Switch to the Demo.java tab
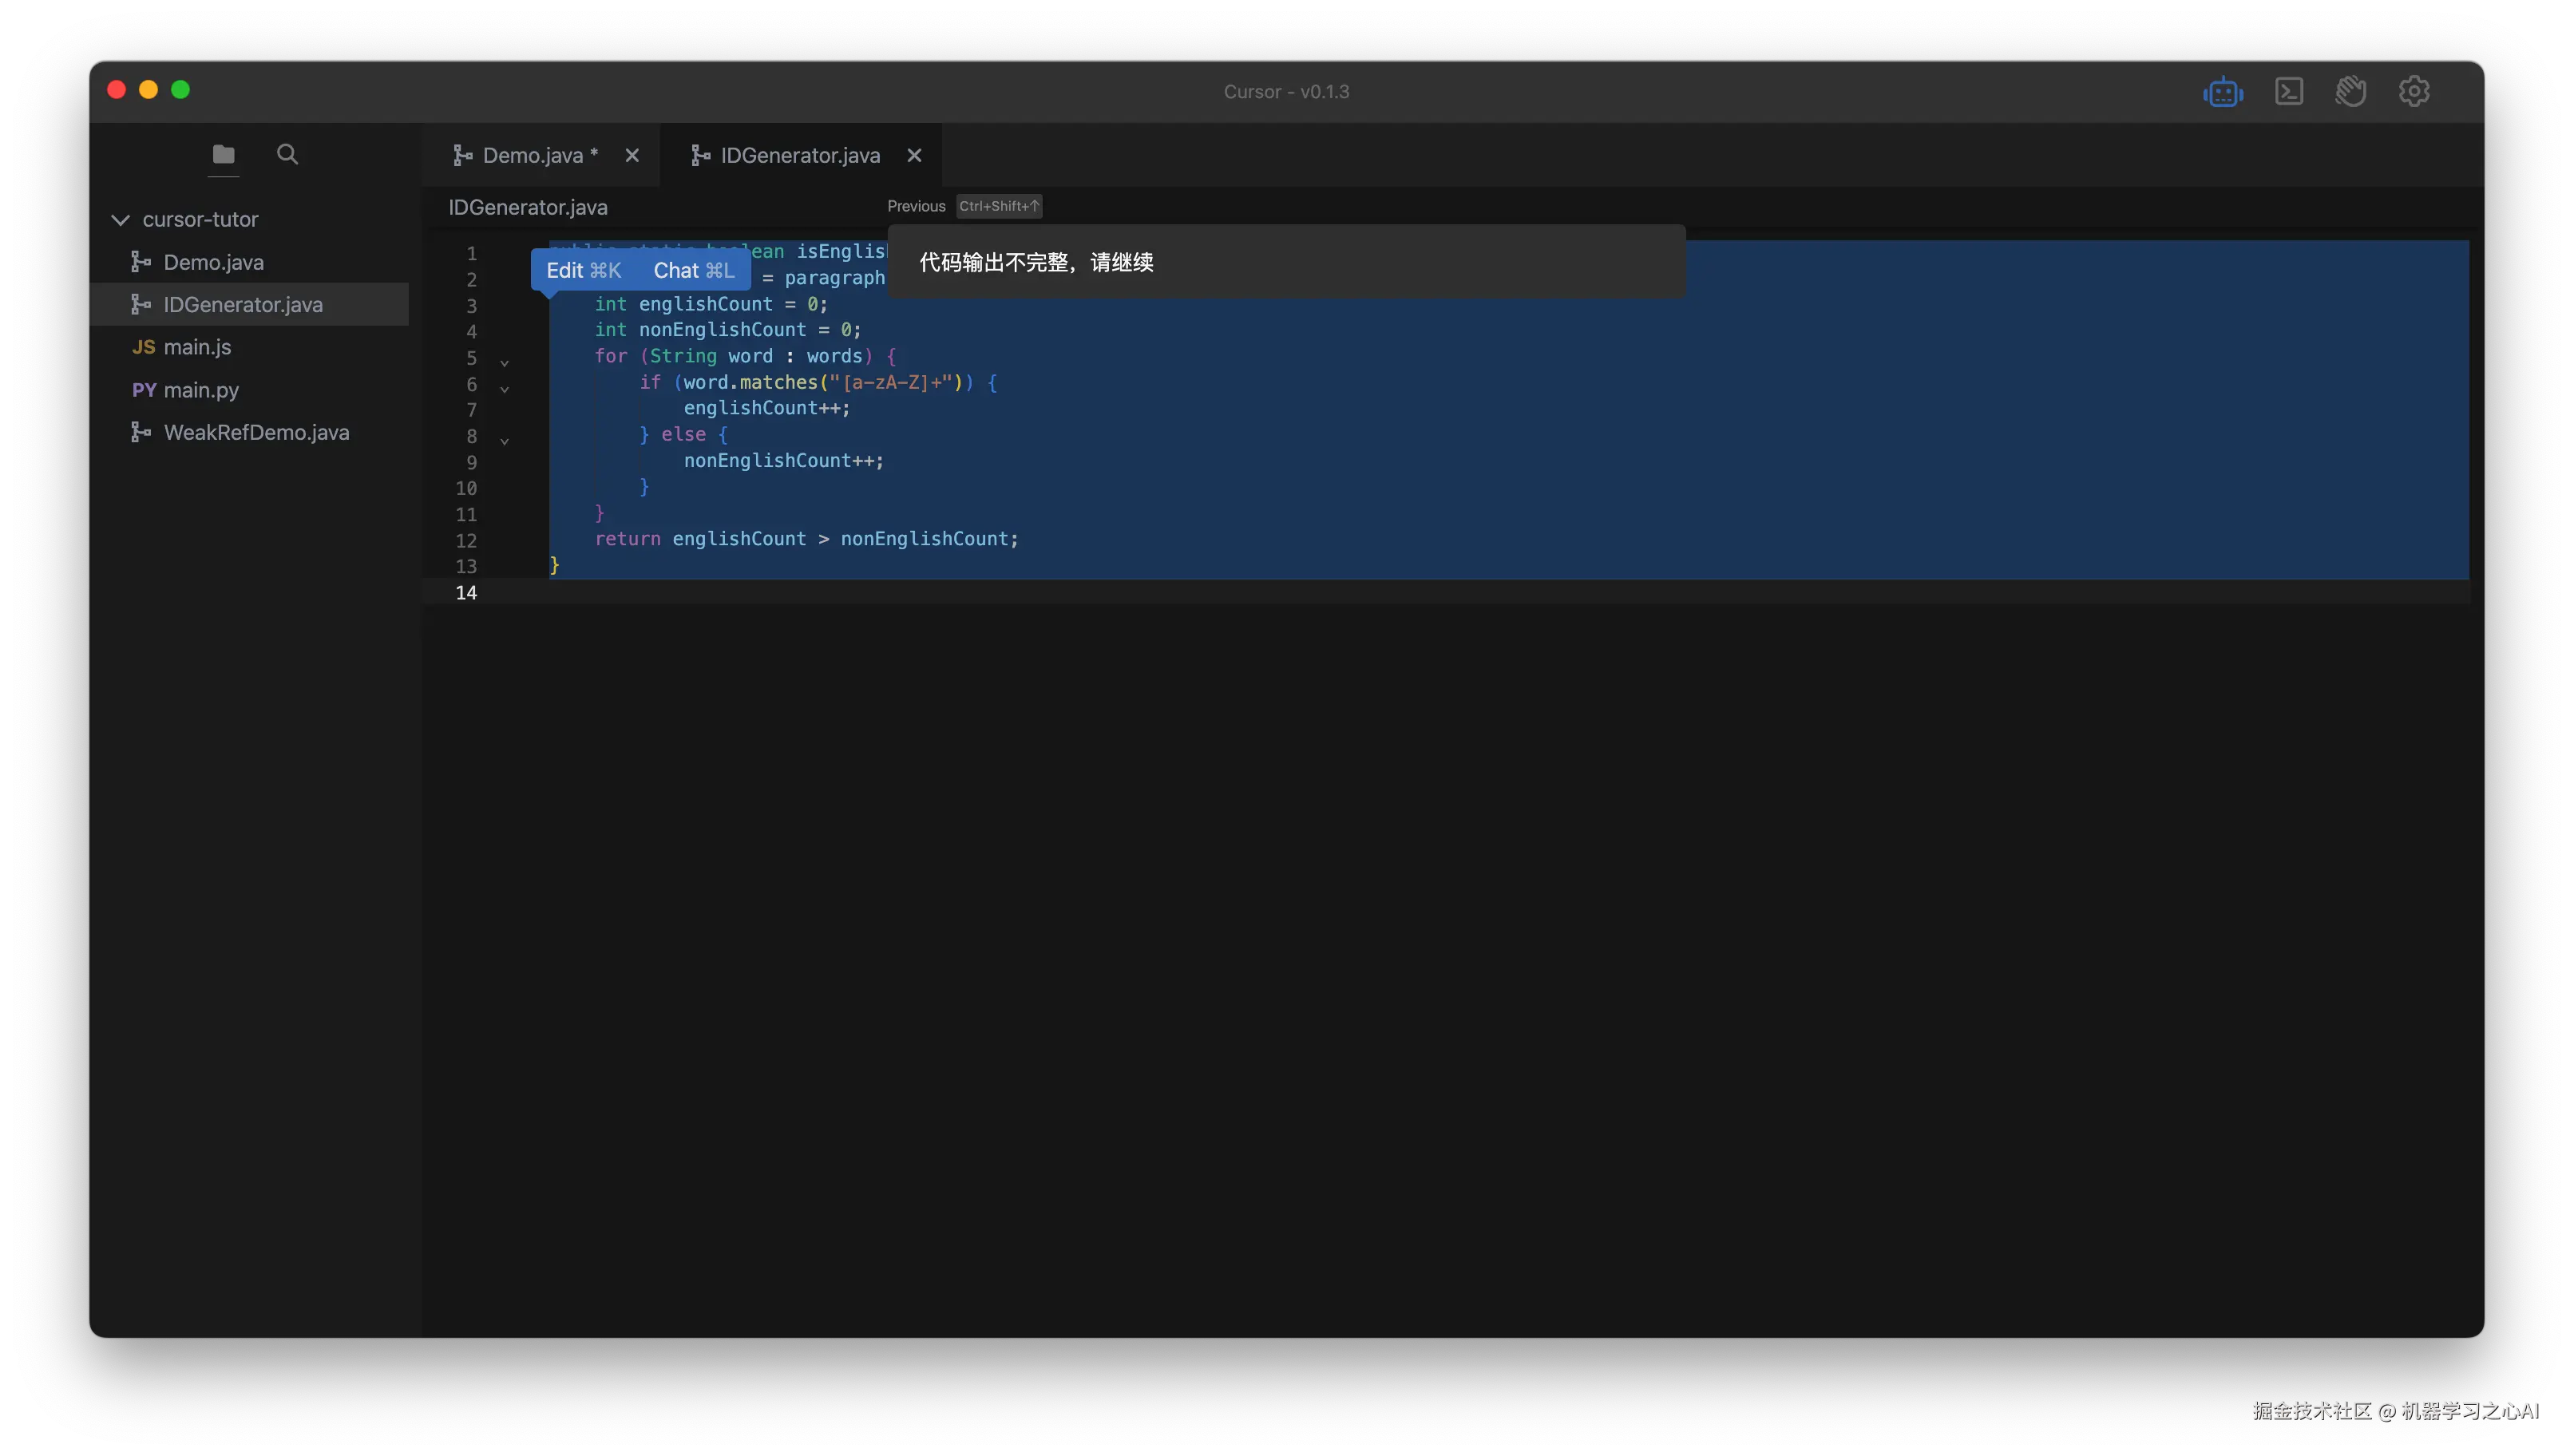 coord(531,156)
